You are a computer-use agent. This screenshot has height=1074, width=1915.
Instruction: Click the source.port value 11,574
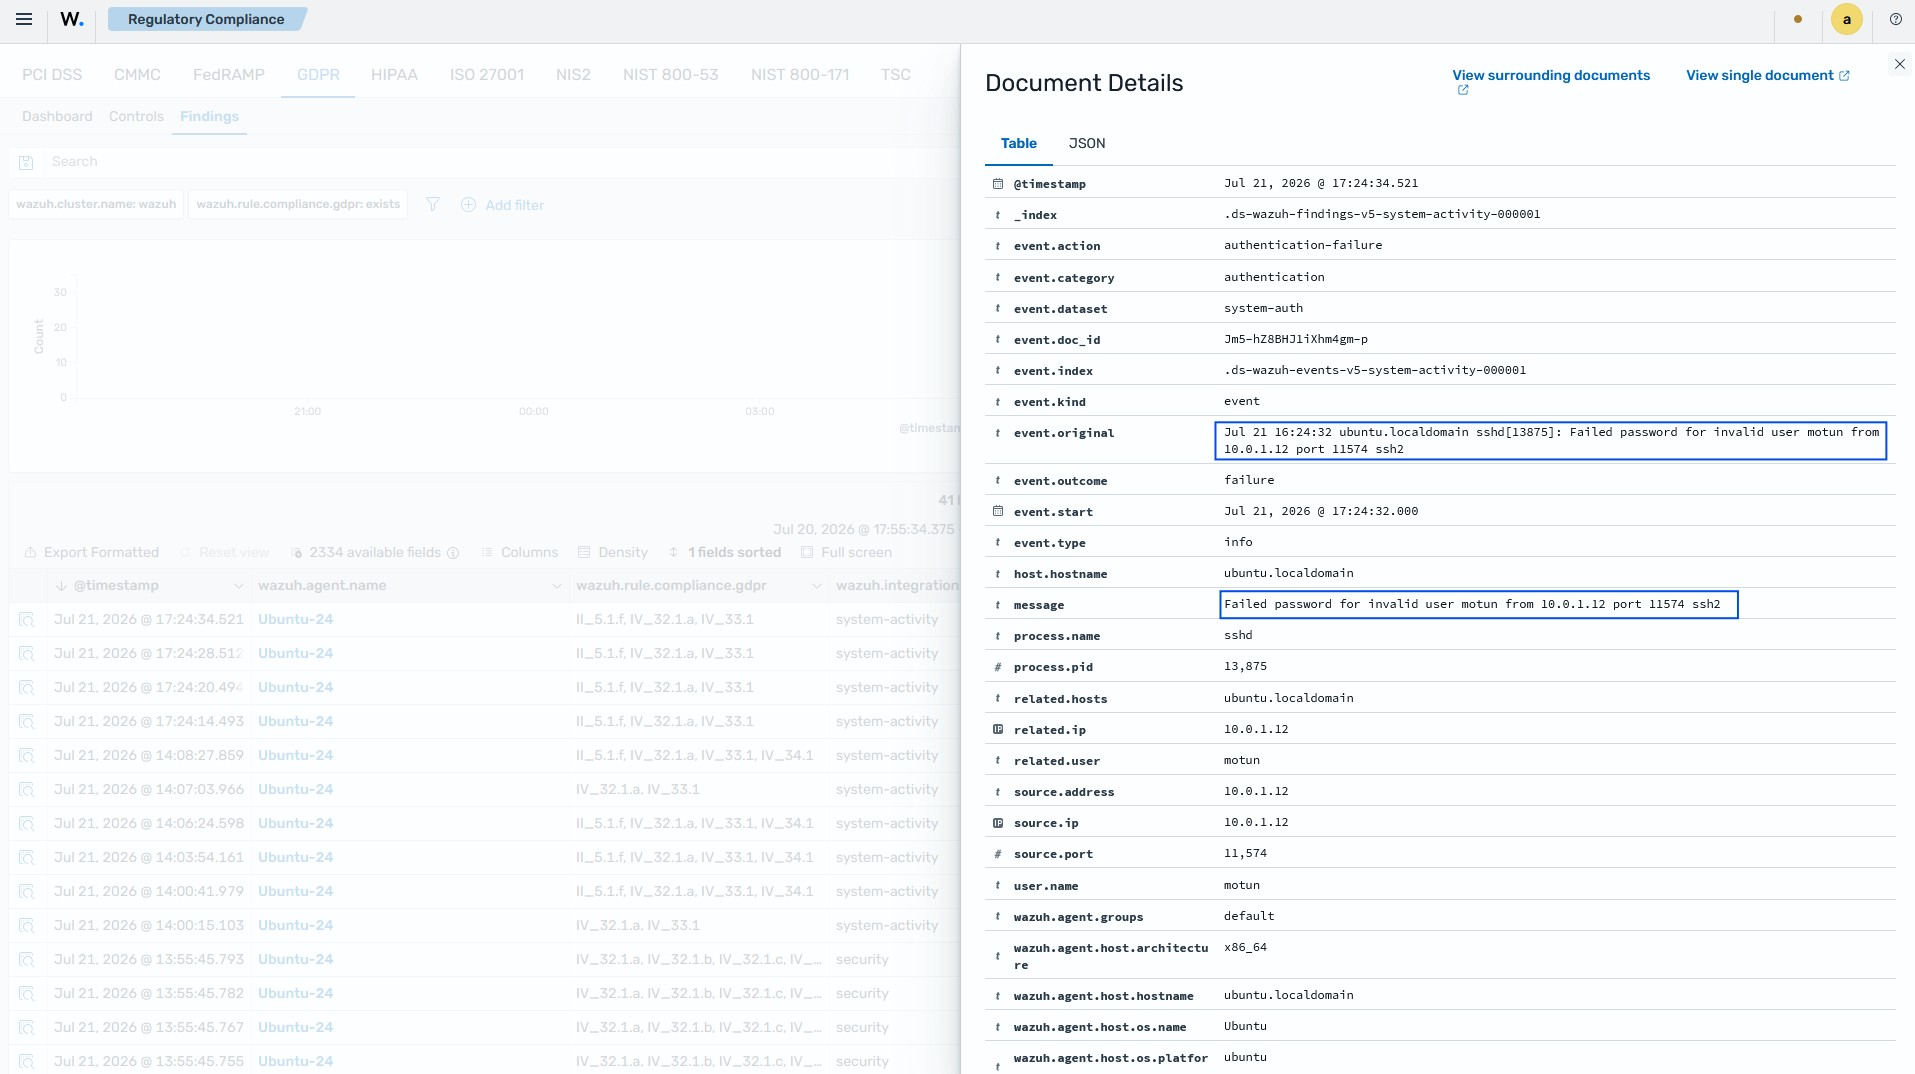(x=1245, y=854)
